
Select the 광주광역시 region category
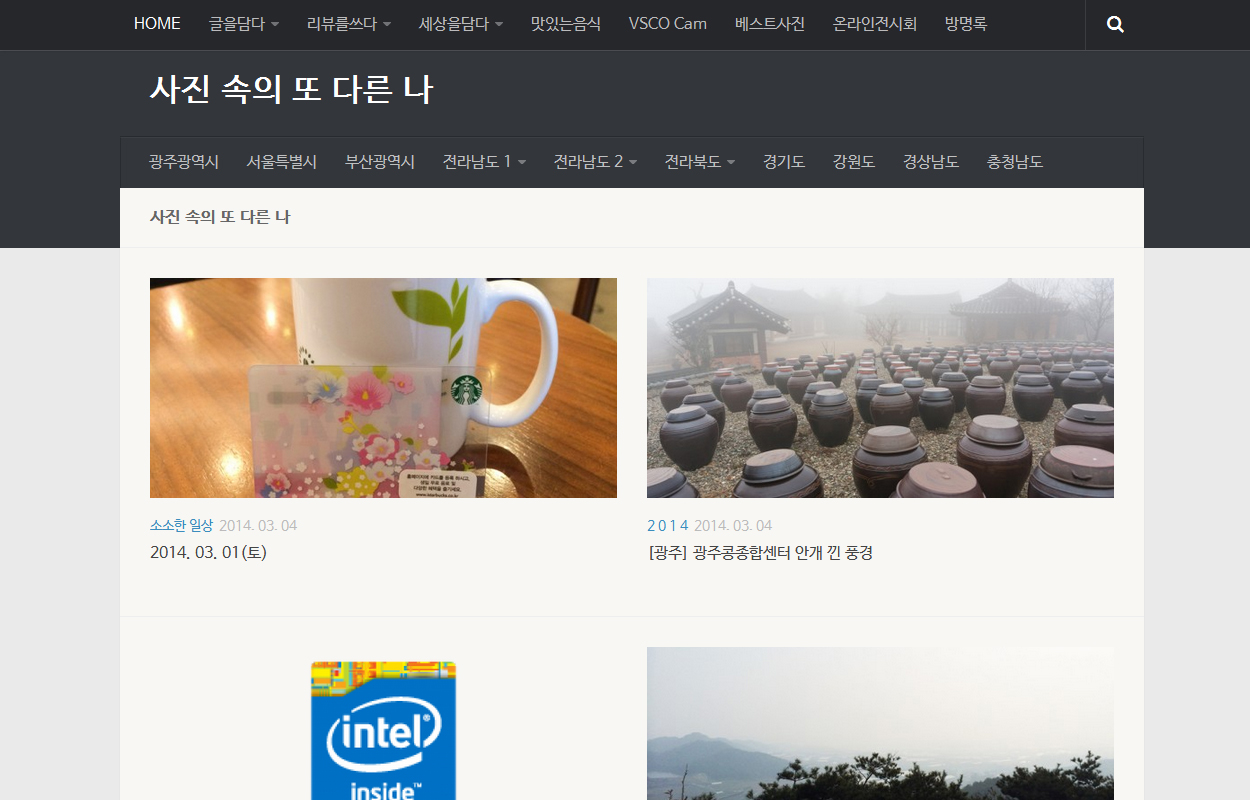tap(184, 162)
